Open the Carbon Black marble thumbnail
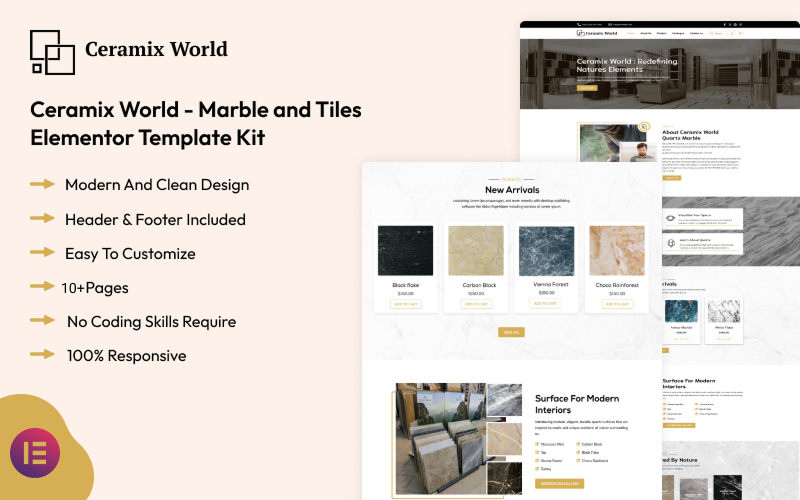Screen dimensions: 800x500 click(x=475, y=251)
